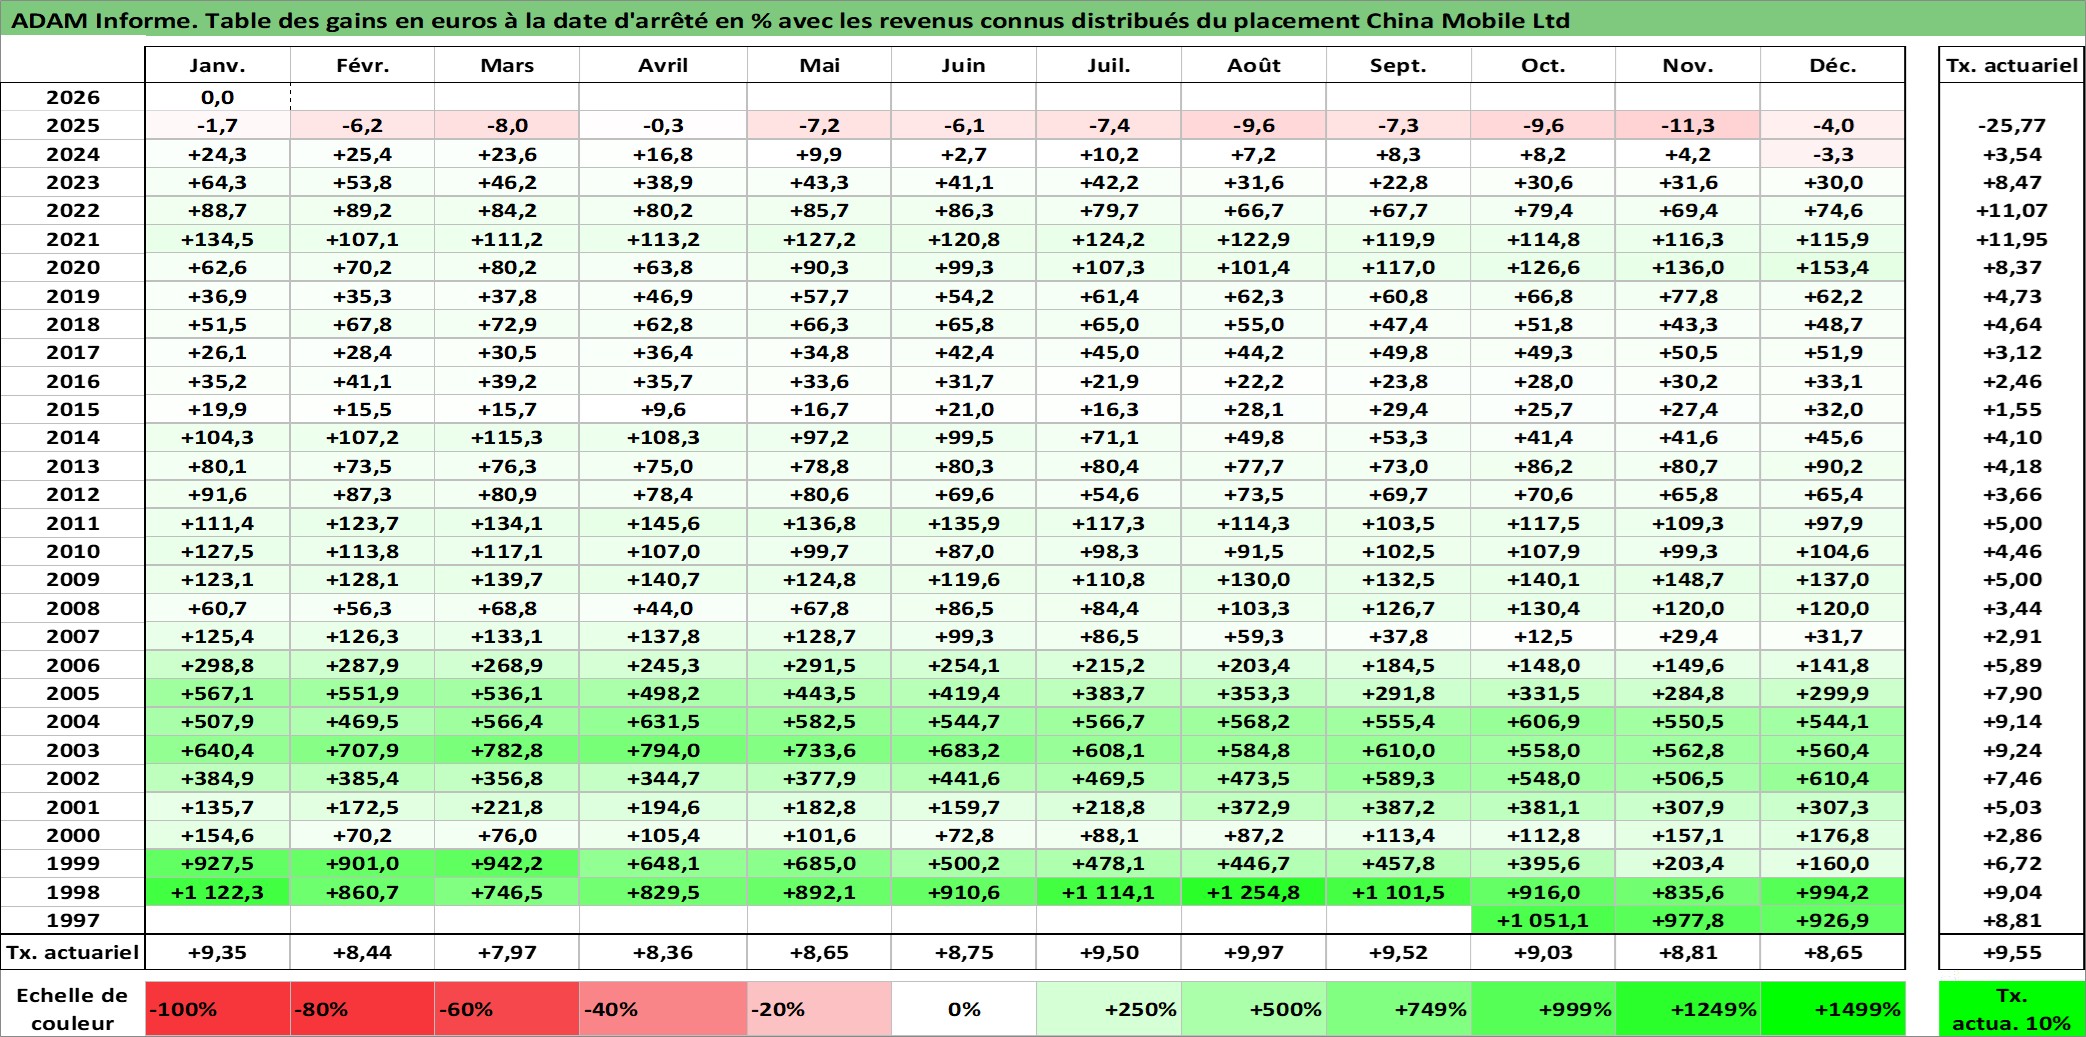This screenshot has height=1037, width=2086.
Task: Click the '+9,55' overall actuarial rate cell
Action: (x=2011, y=953)
